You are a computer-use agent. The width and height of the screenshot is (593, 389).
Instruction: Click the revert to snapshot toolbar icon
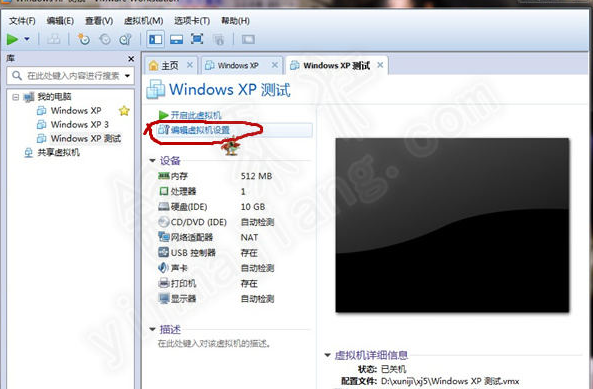pos(105,39)
